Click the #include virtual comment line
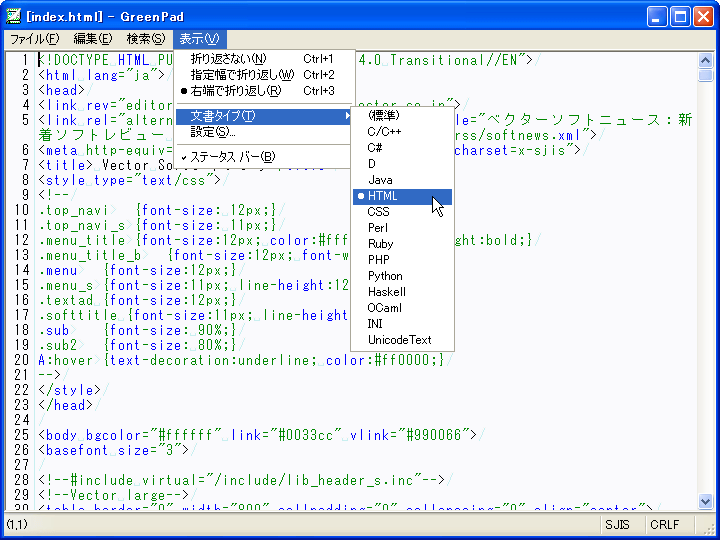The width and height of the screenshot is (720, 540). point(242,480)
